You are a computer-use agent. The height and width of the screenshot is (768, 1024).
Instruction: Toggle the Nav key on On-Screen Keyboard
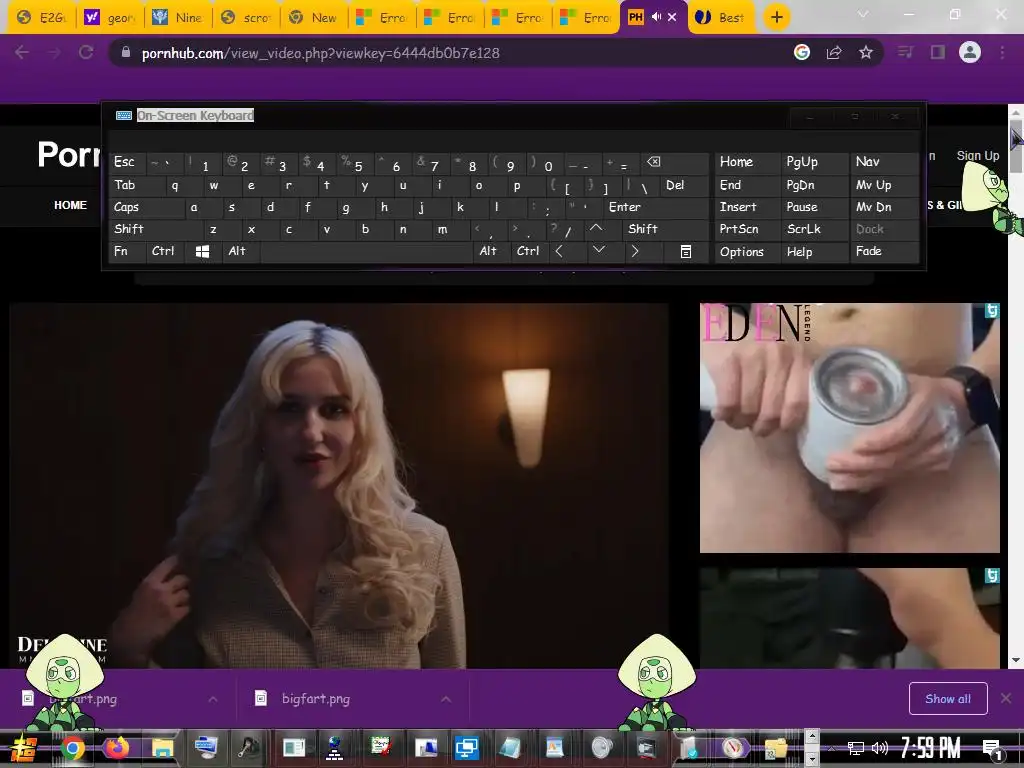coord(884,162)
